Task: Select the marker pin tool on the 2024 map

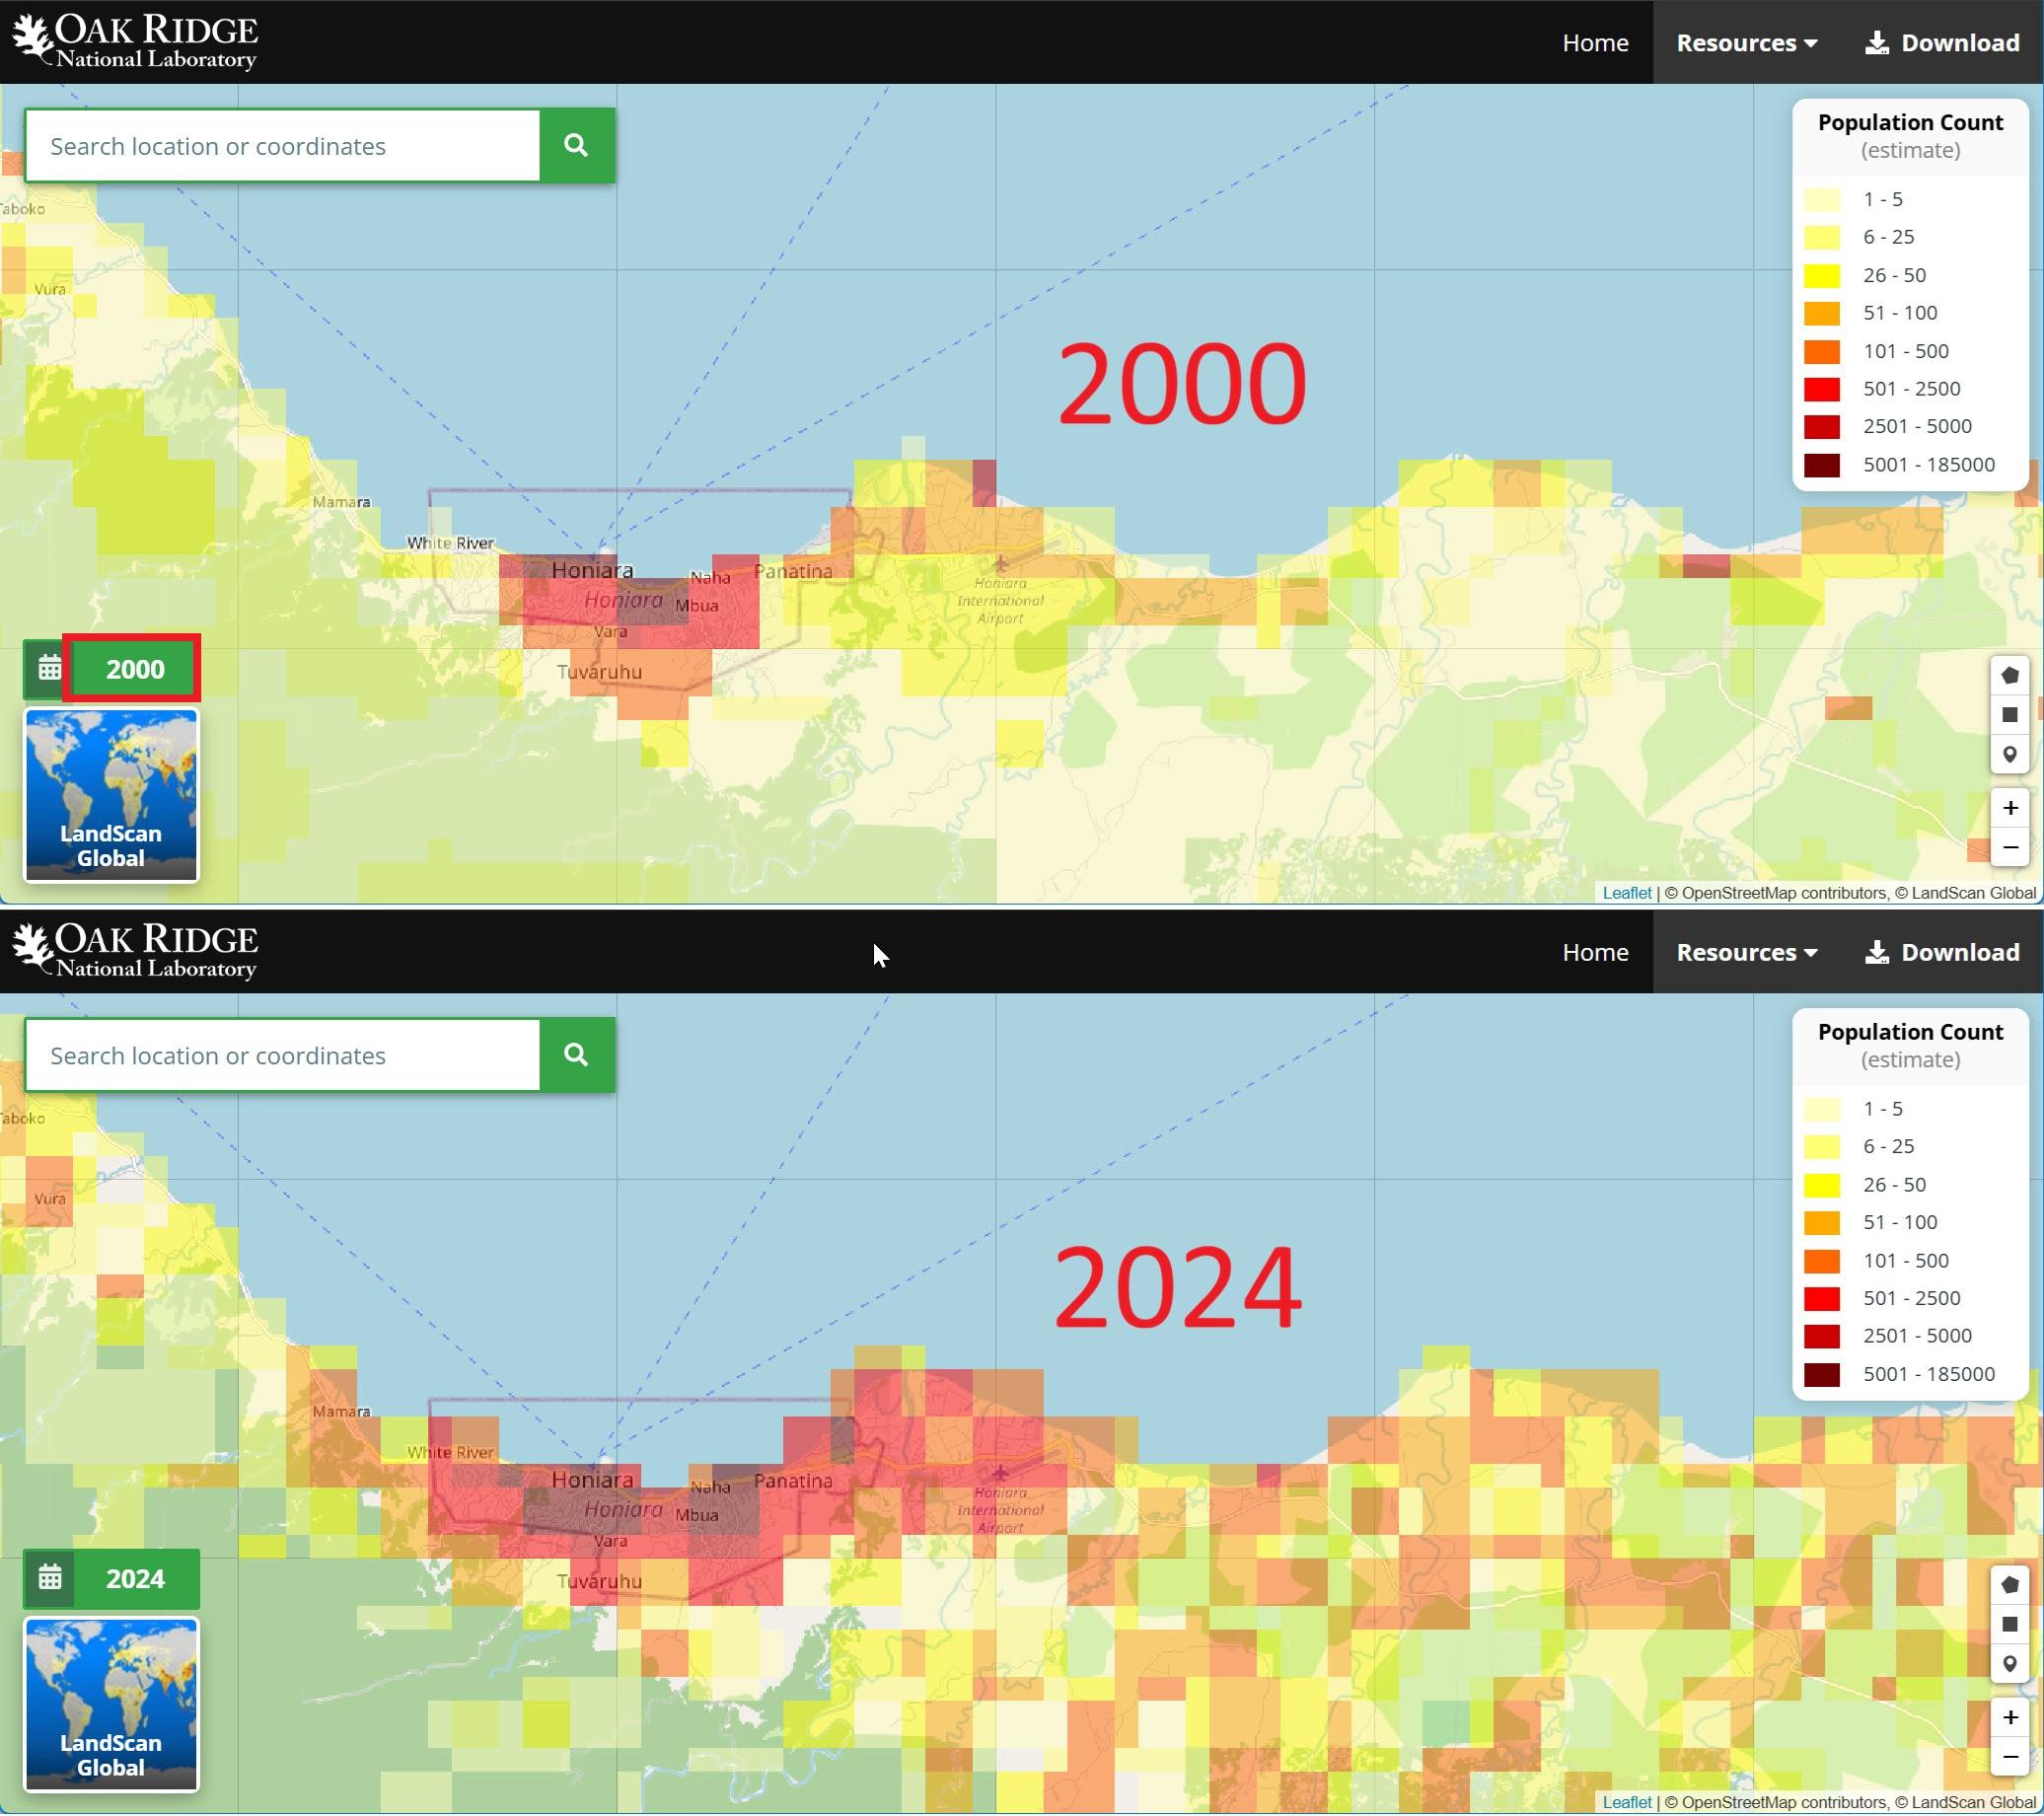Action: pos(2010,1664)
